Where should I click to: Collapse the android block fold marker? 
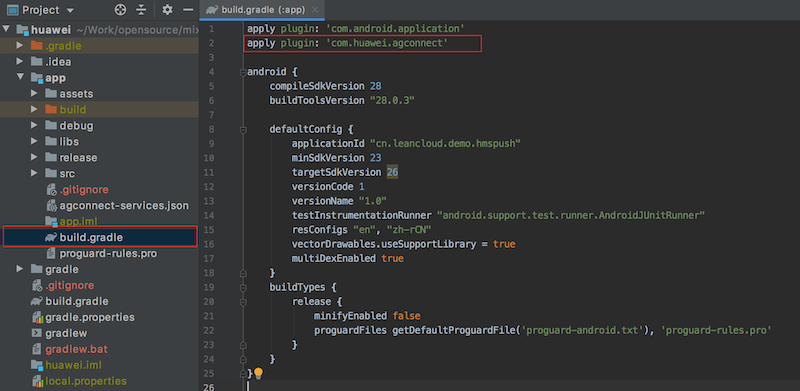(243, 72)
